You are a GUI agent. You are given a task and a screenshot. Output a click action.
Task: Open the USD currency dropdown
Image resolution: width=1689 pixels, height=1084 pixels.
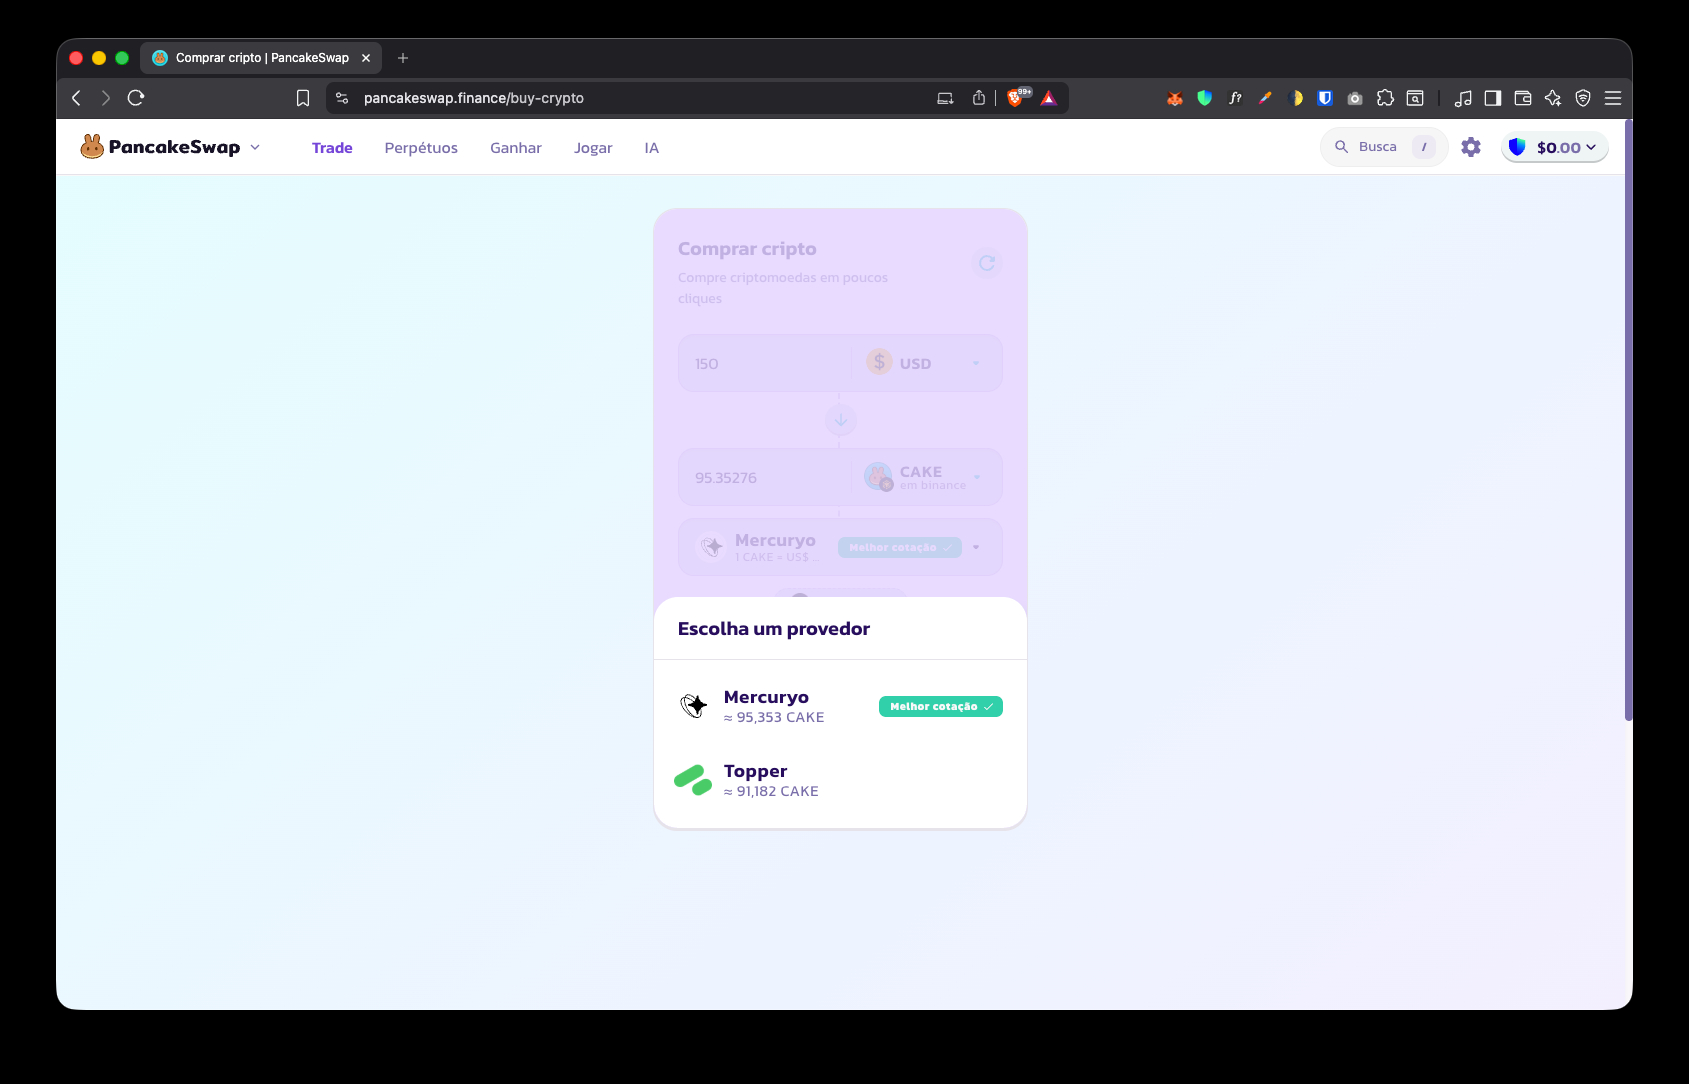click(924, 363)
